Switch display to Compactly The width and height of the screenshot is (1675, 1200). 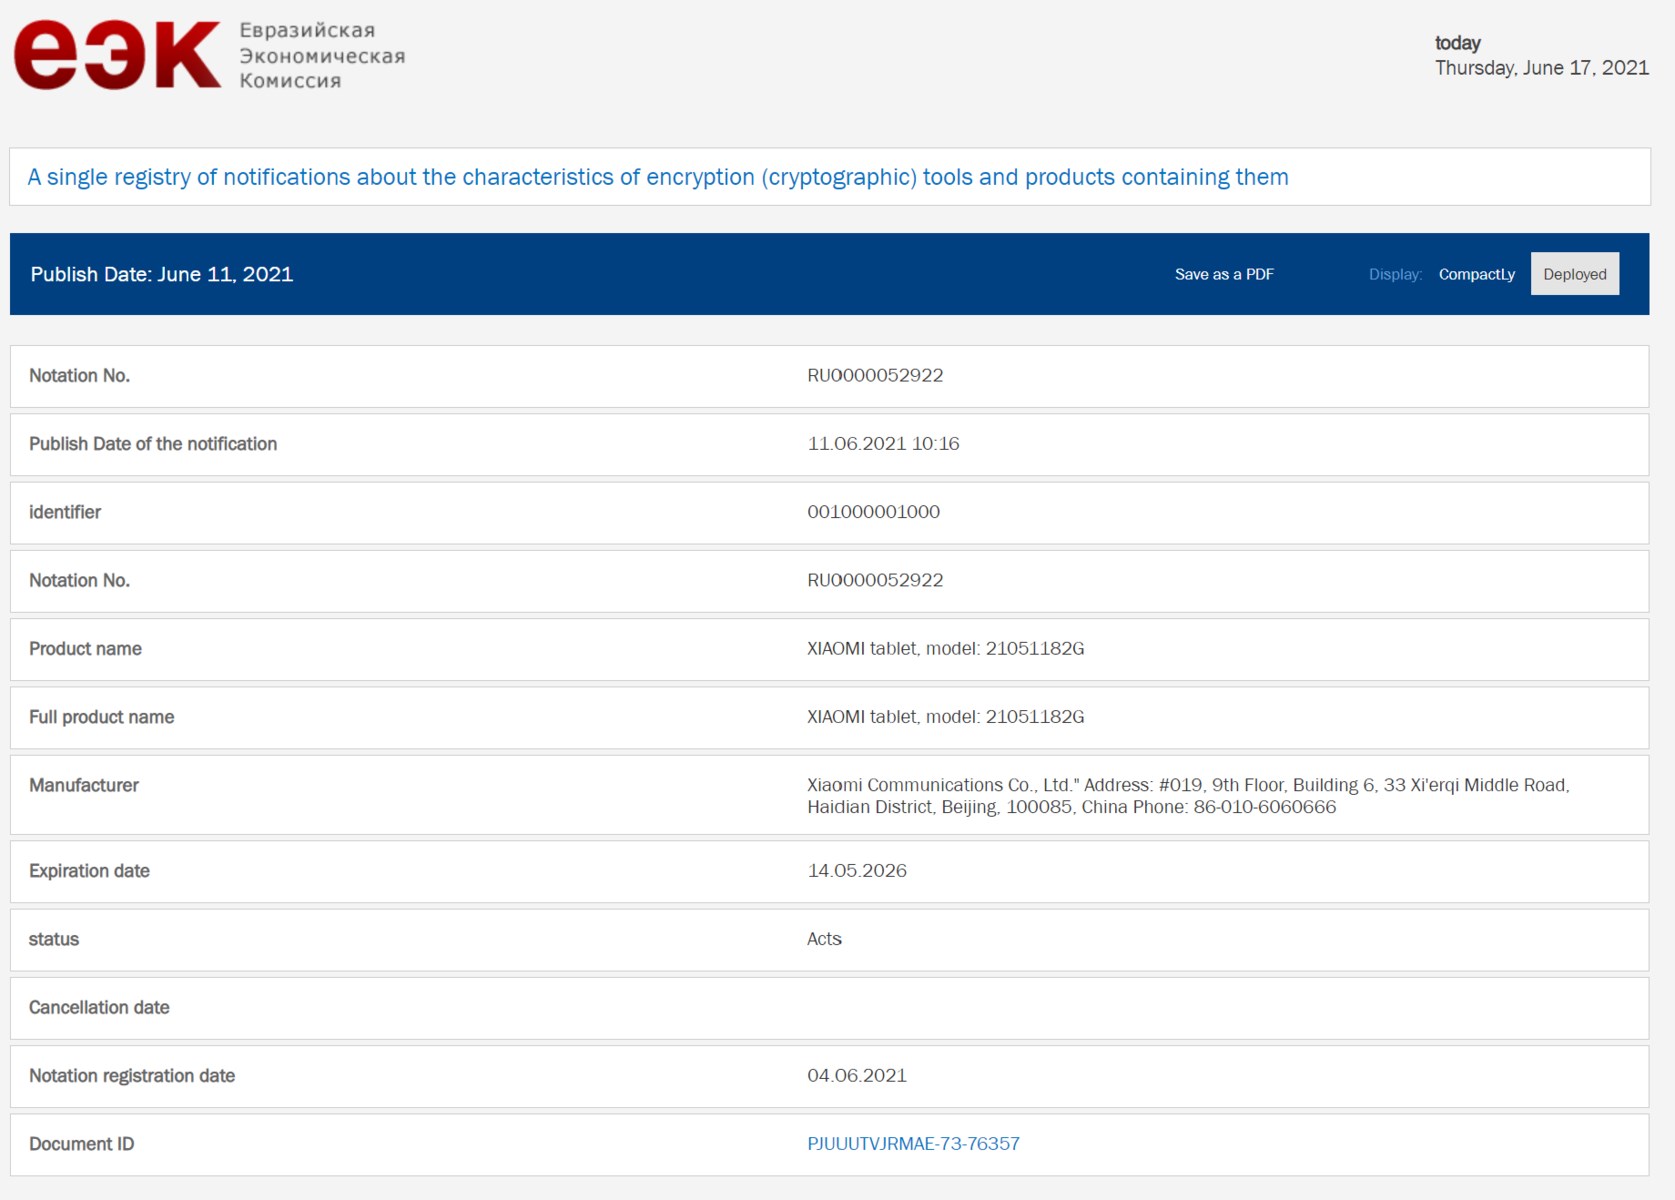[1477, 274]
